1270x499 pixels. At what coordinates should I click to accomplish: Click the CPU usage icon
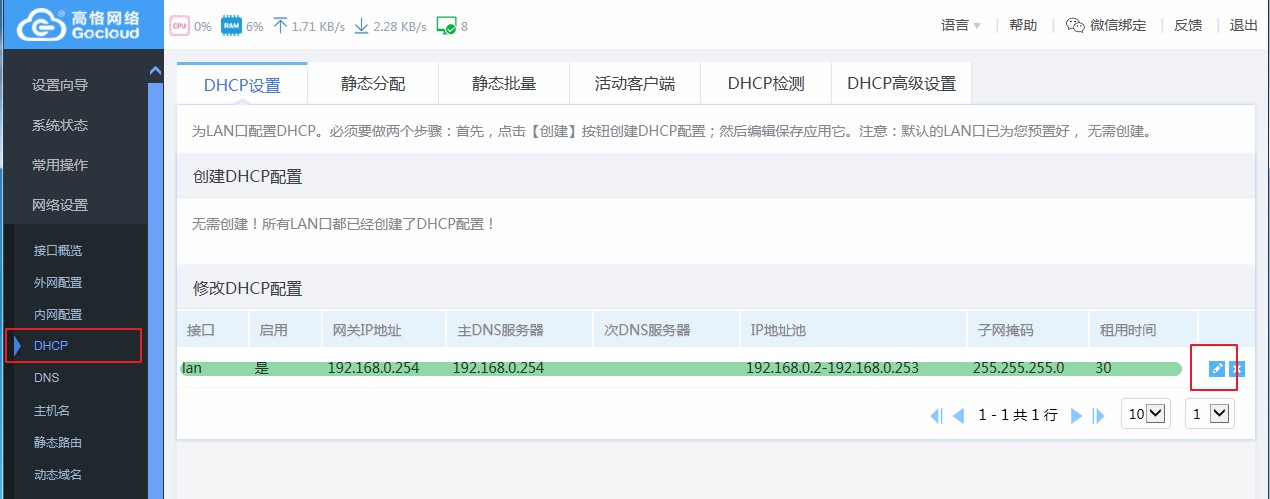180,26
